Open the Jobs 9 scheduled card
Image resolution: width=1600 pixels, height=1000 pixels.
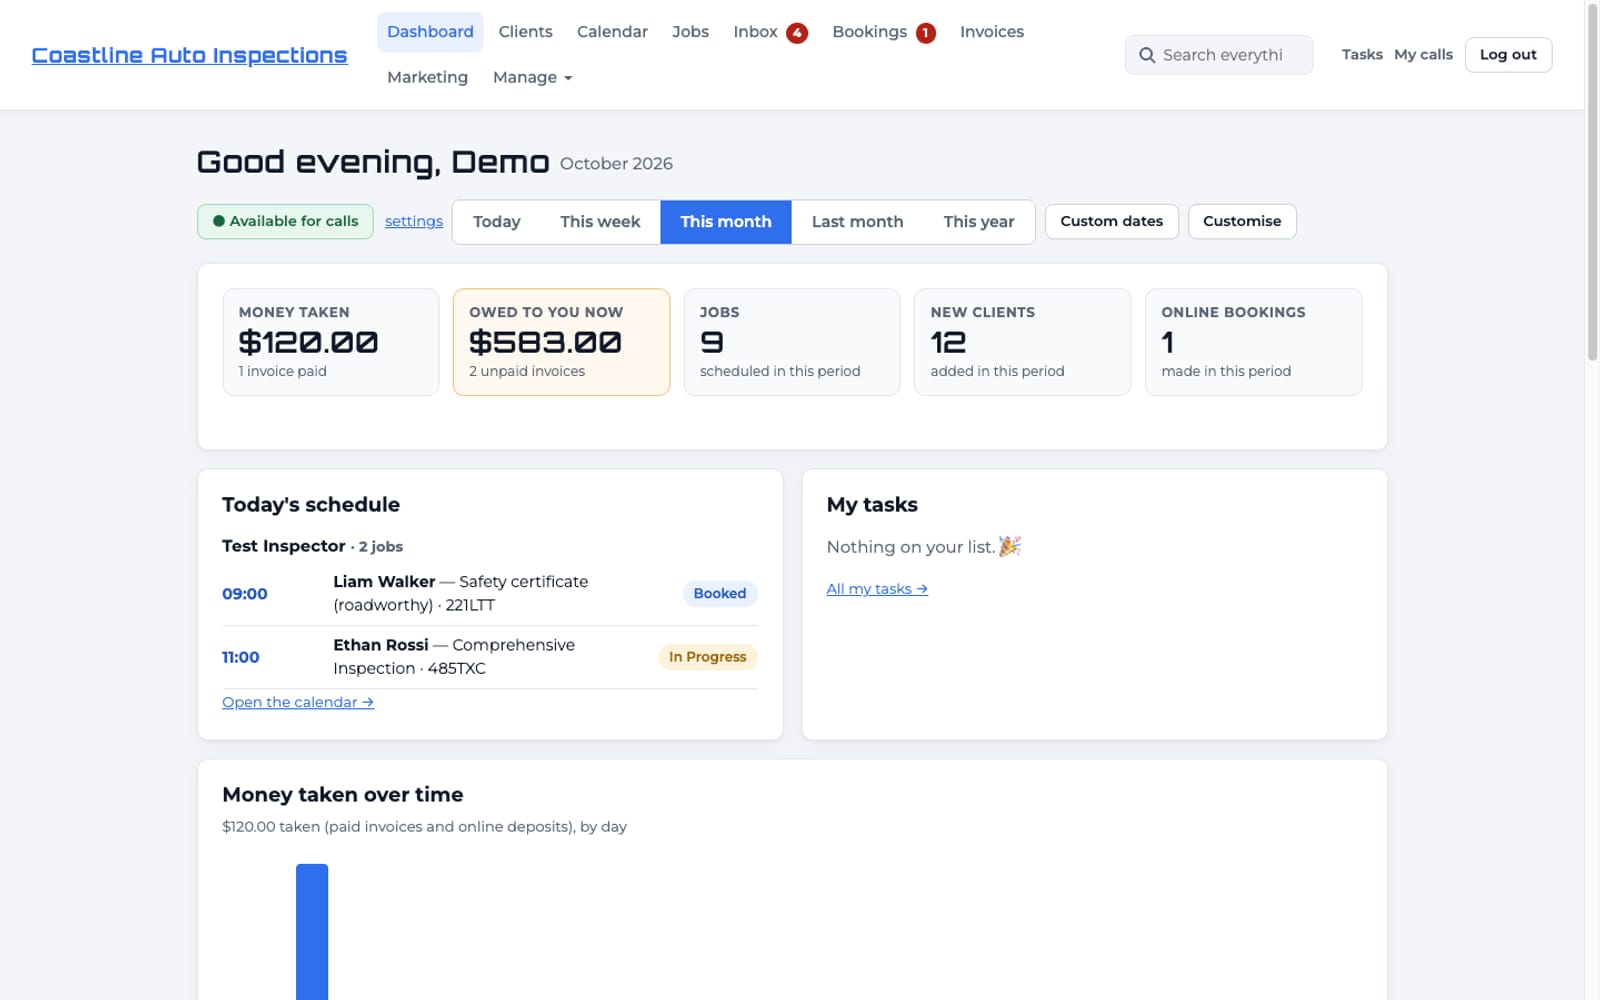click(792, 342)
